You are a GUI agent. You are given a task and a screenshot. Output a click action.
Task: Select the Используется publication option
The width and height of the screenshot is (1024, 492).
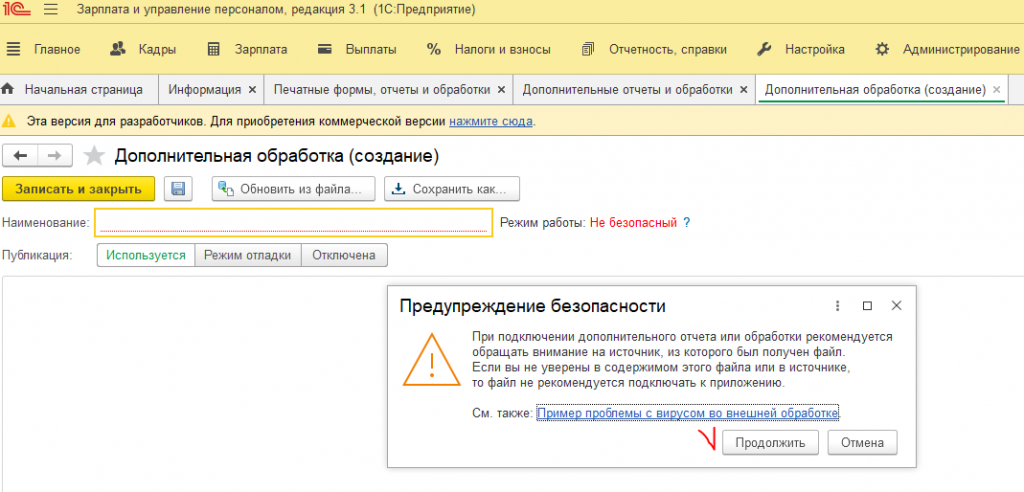click(x=146, y=255)
